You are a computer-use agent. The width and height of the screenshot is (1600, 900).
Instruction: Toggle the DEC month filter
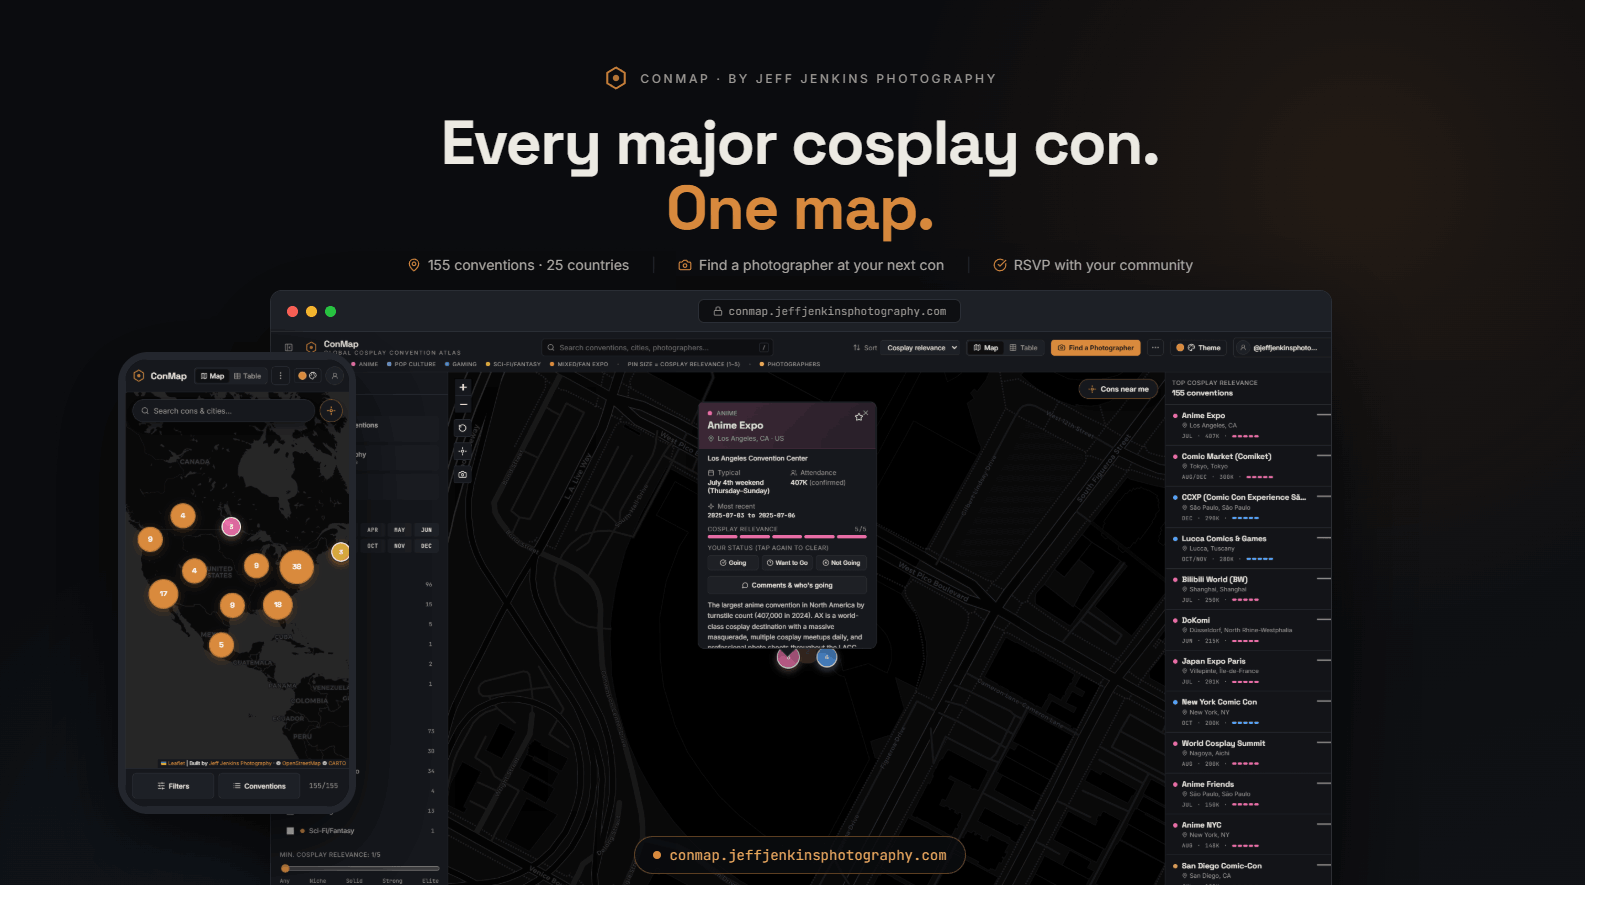coord(426,546)
